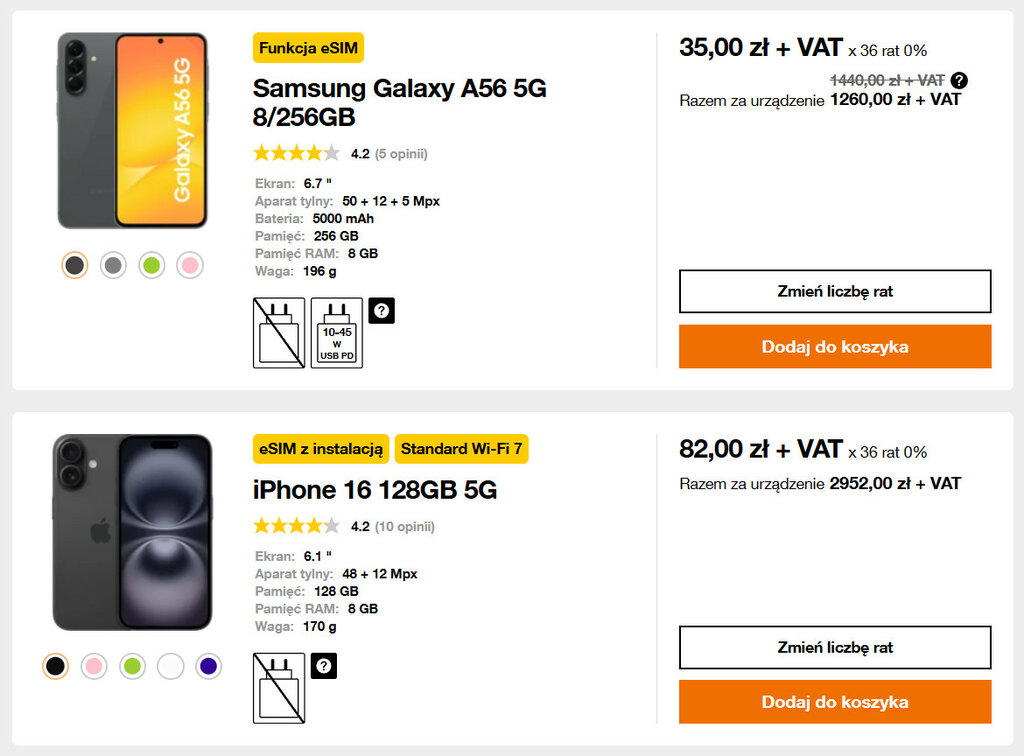Click the 10-45 W USB PD charger icon
Screen dimensions: 1024x756
pos(337,333)
